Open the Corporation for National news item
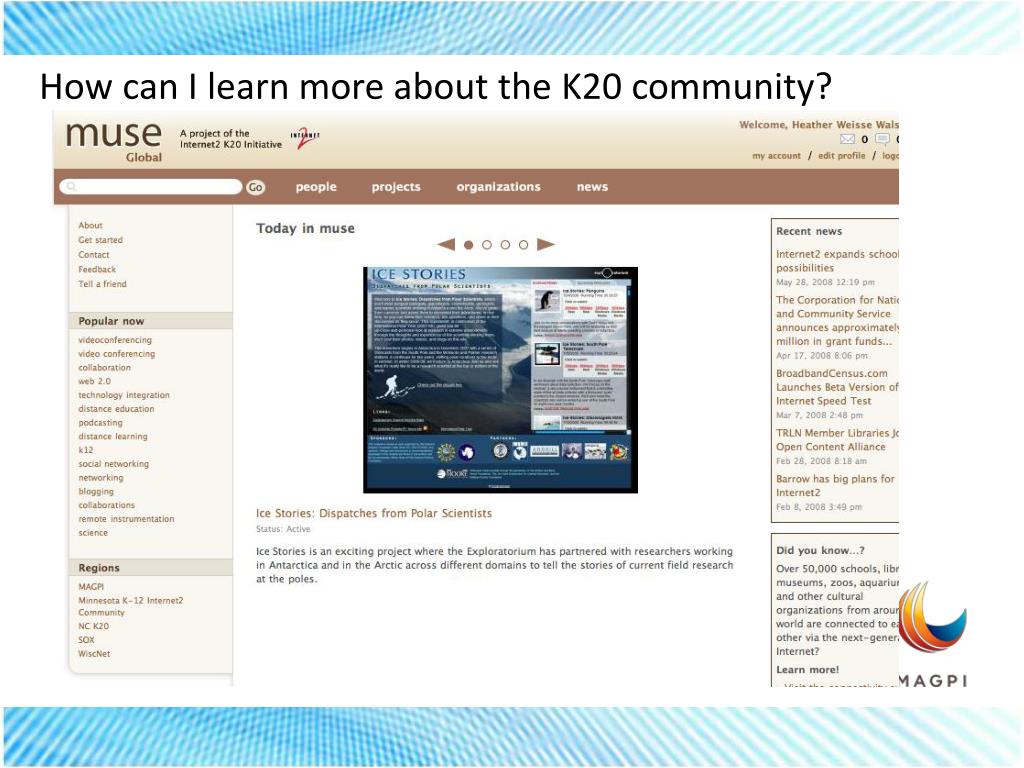 [837, 321]
